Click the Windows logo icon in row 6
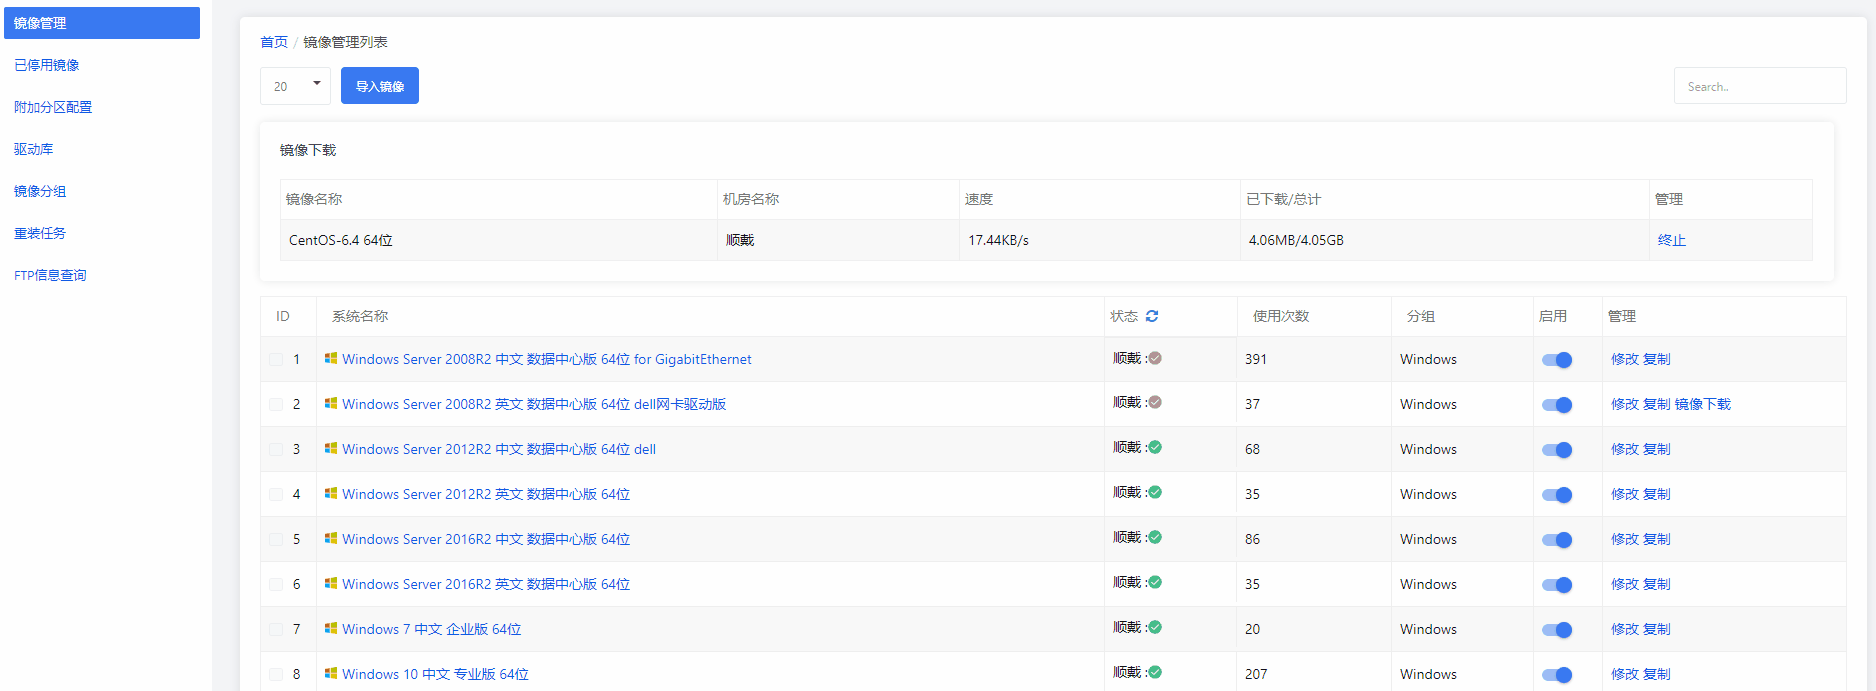The height and width of the screenshot is (691, 1876). tap(331, 583)
